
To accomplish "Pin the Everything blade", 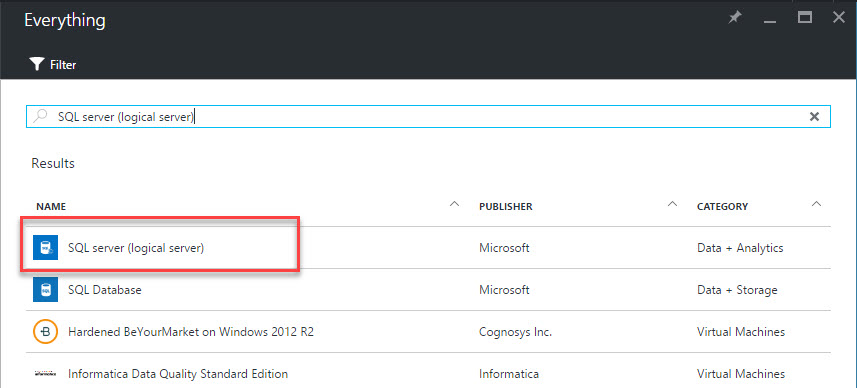I will tap(735, 18).
